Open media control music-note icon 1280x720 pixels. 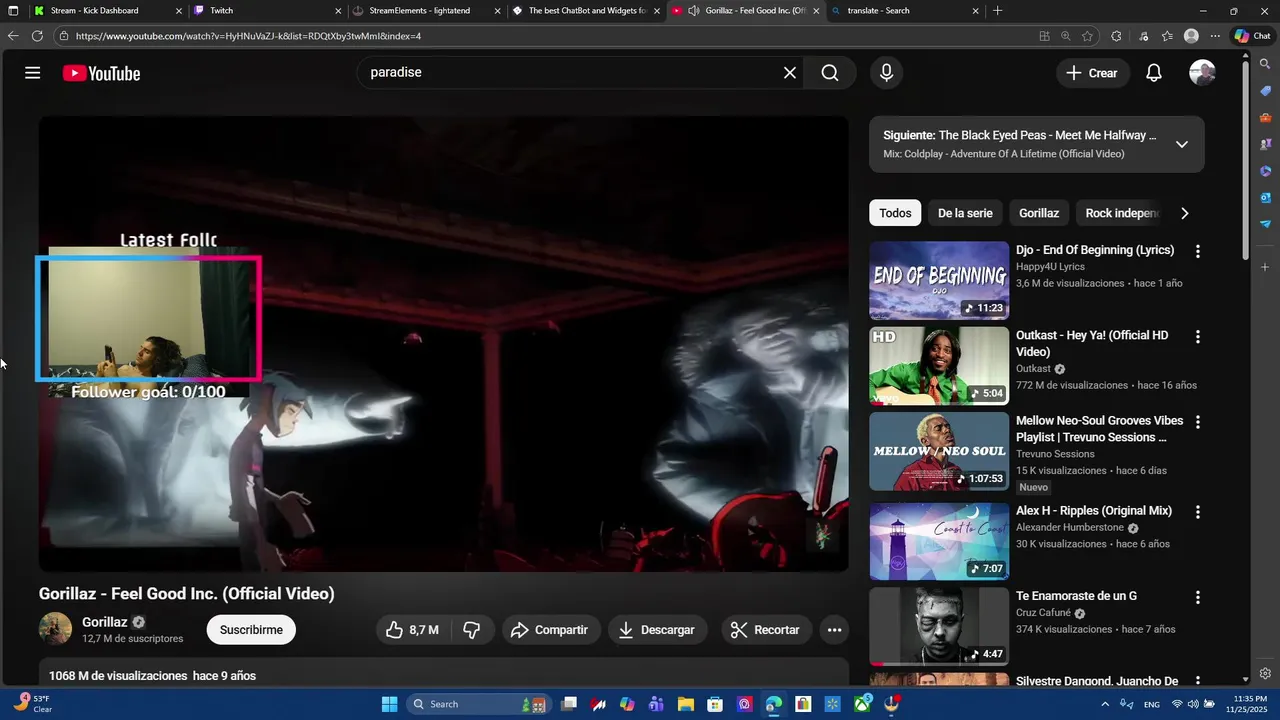[x=1144, y=36]
